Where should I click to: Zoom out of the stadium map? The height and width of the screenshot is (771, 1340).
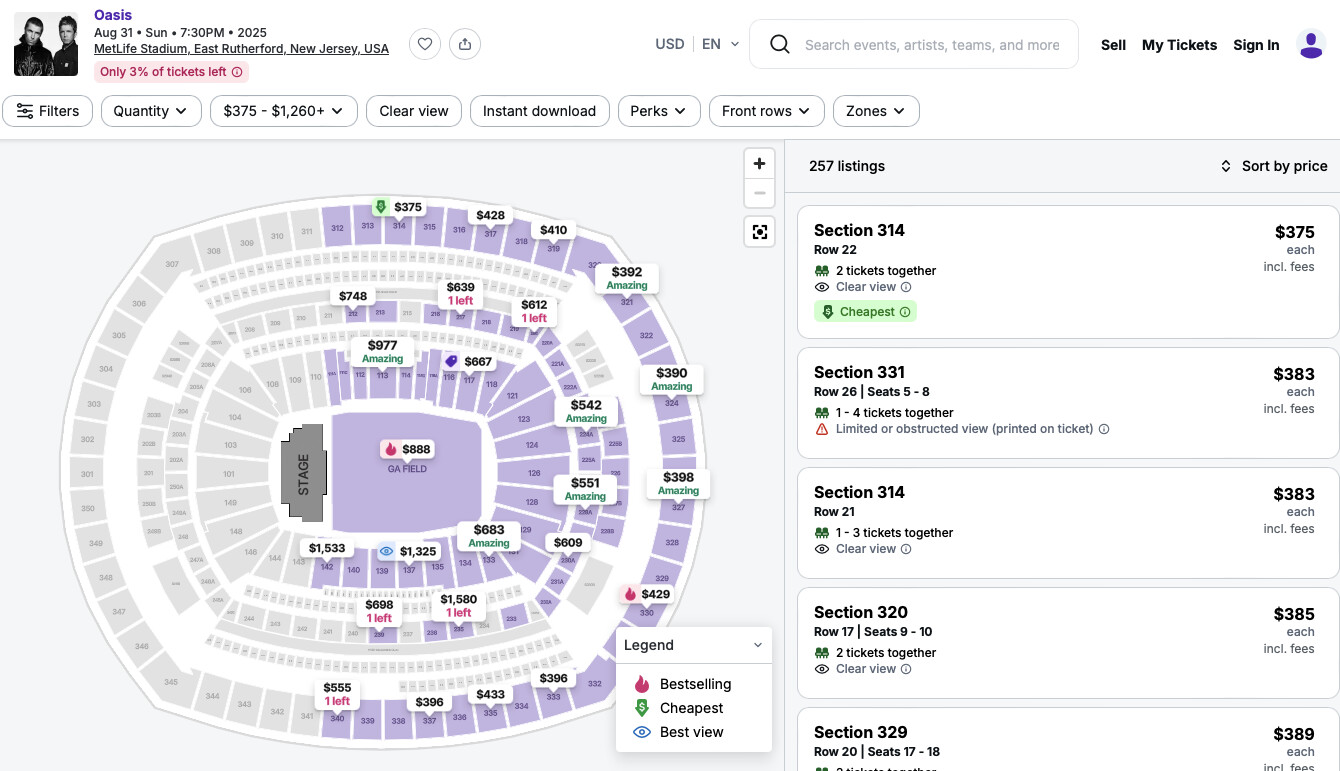(x=760, y=192)
